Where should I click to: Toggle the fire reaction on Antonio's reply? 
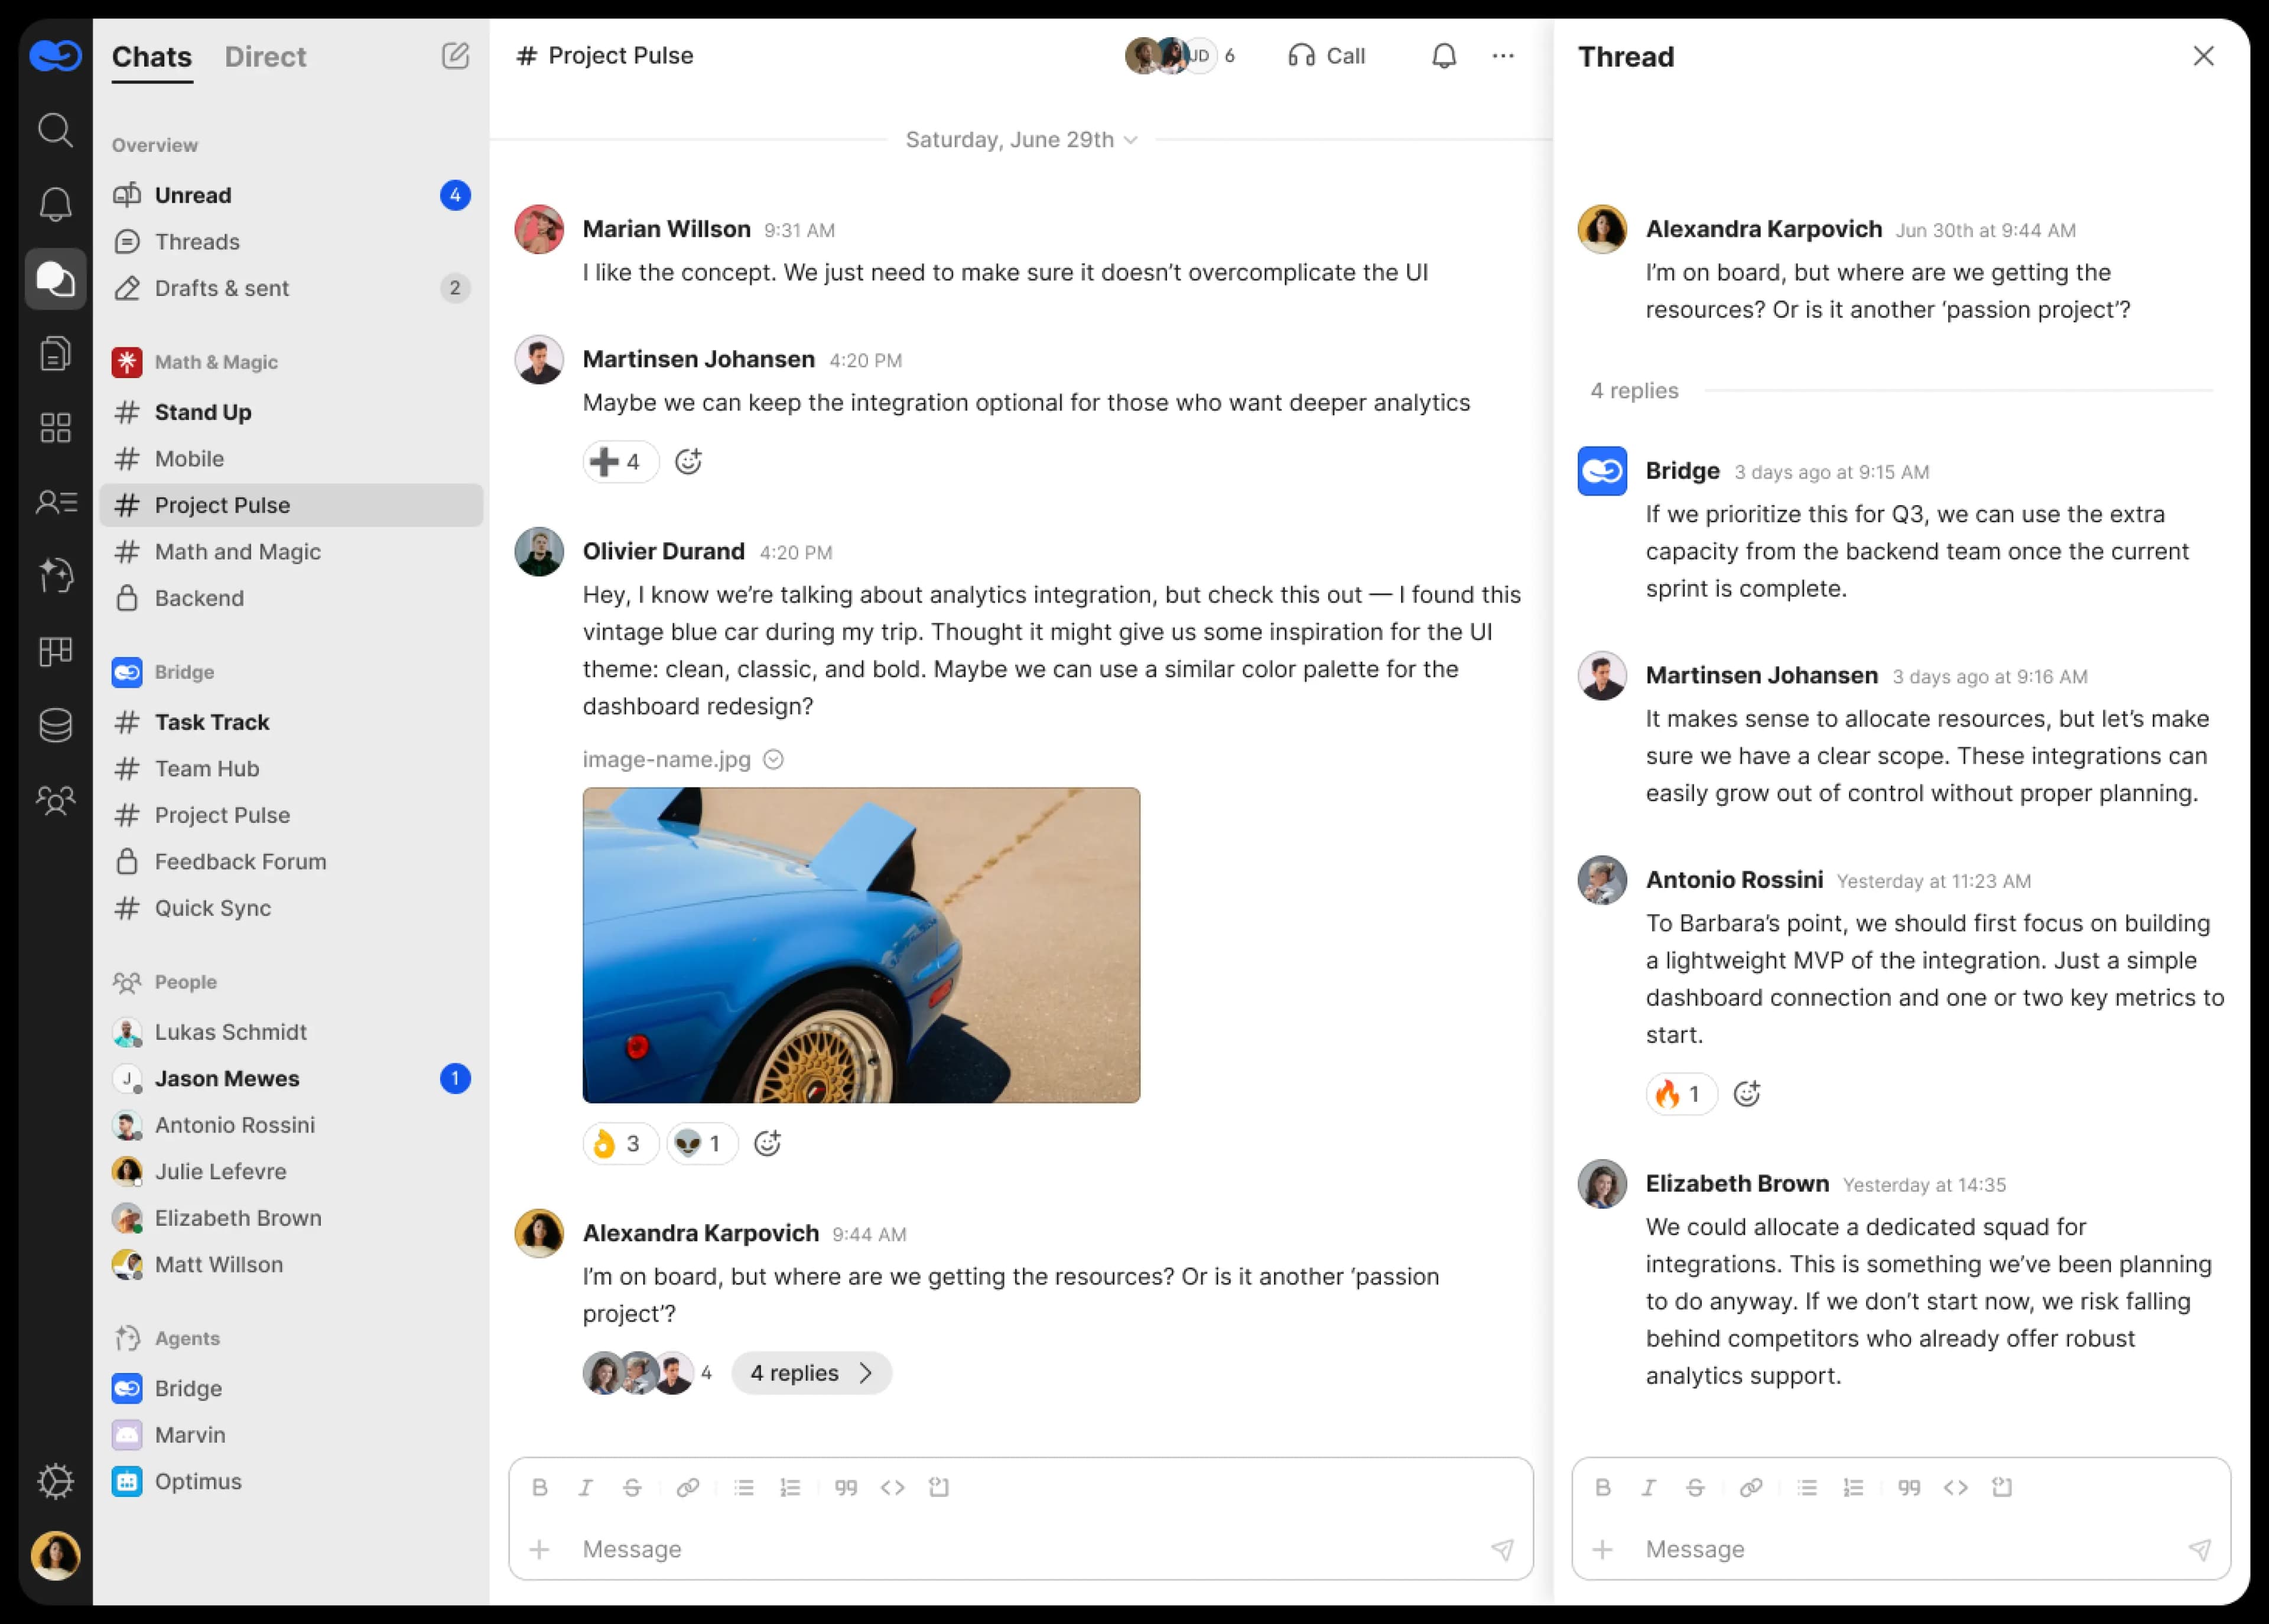(x=1680, y=1094)
